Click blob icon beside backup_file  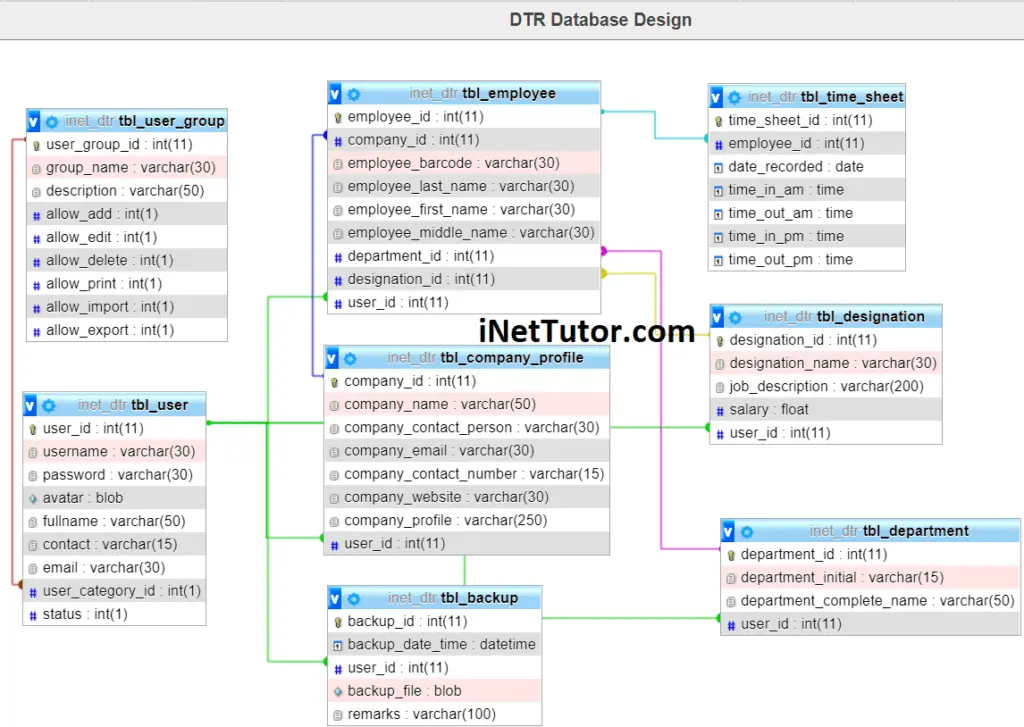coord(338,691)
